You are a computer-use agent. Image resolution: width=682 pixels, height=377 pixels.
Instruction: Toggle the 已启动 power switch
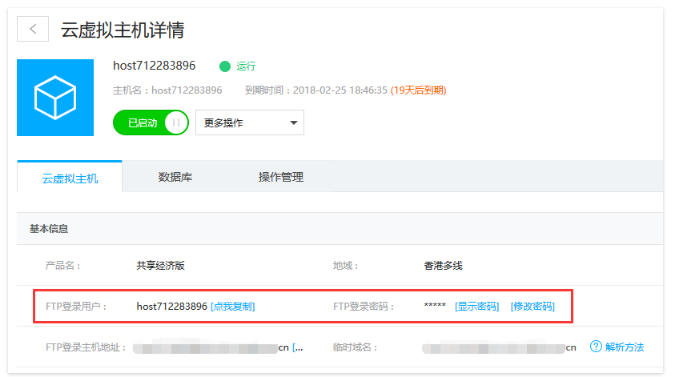pos(150,123)
